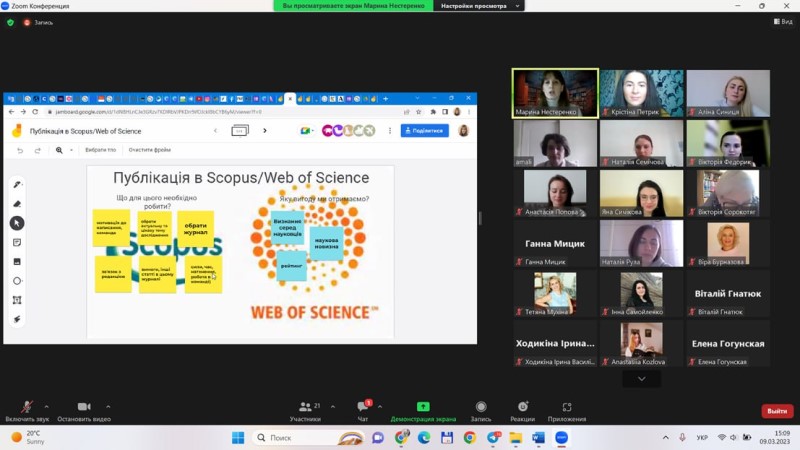This screenshot has width=800, height=450.
Task: Open the Jamboard frame bar thumbnail
Action: [x=240, y=131]
